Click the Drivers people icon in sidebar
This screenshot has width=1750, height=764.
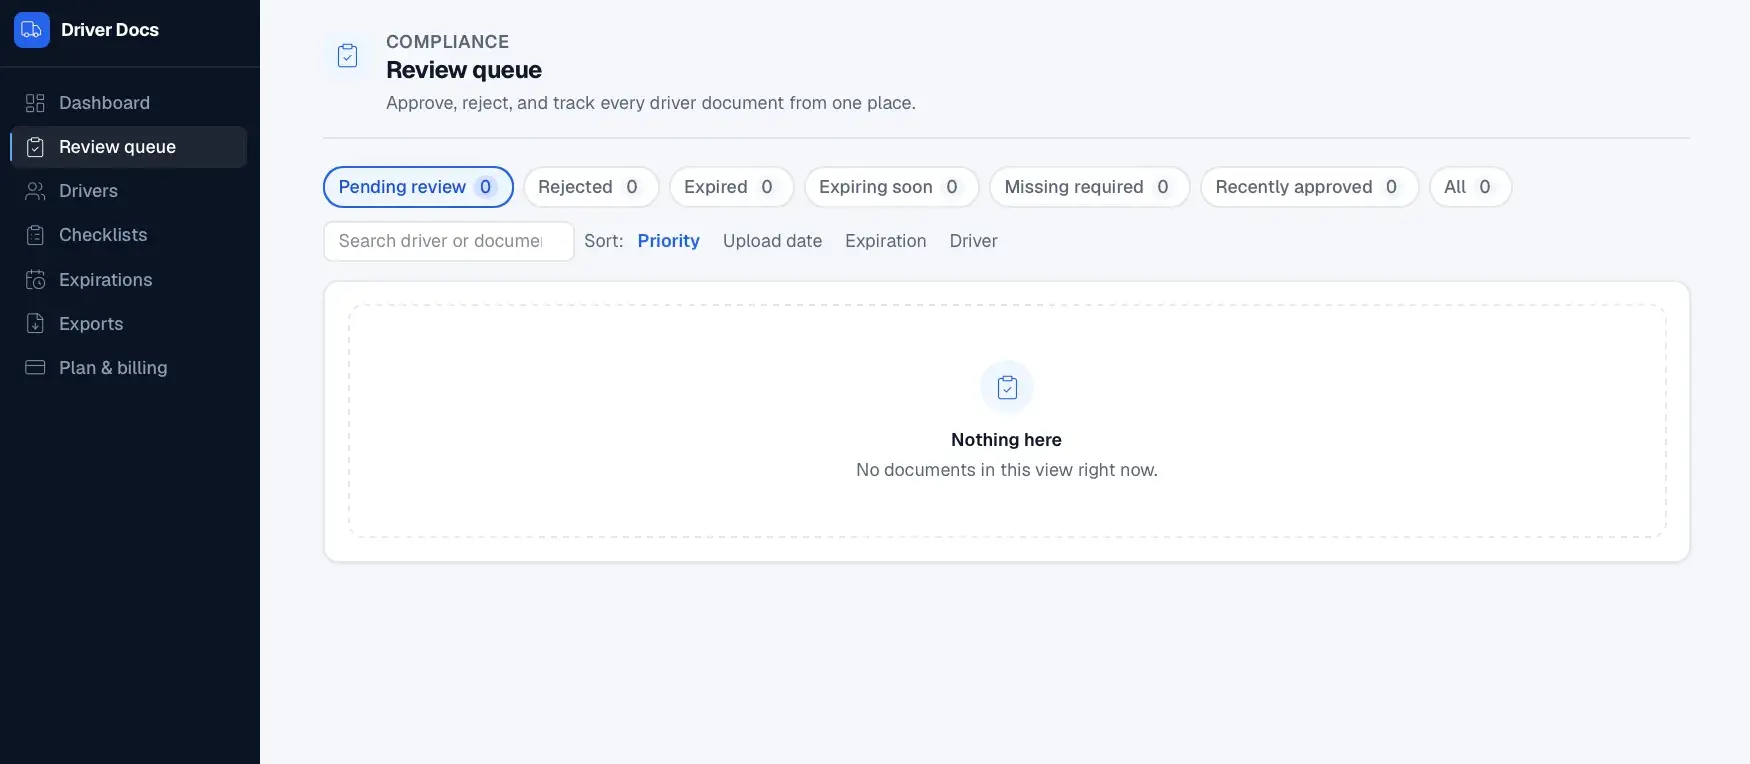click(x=35, y=191)
